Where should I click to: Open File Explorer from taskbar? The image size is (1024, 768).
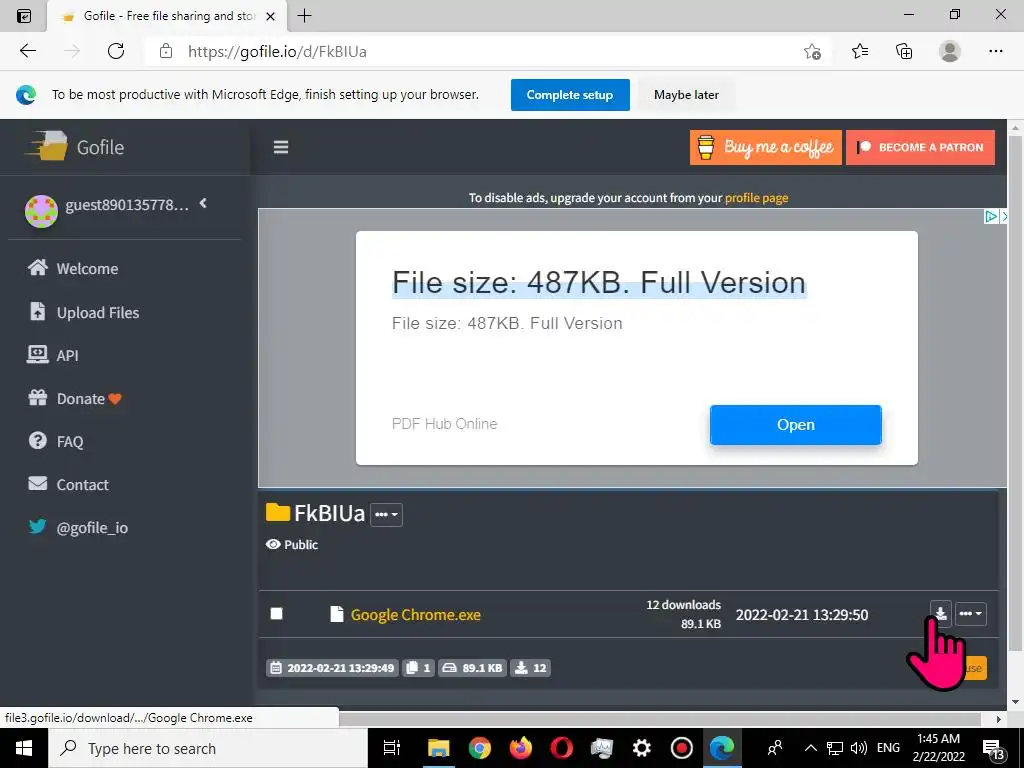(x=438, y=748)
